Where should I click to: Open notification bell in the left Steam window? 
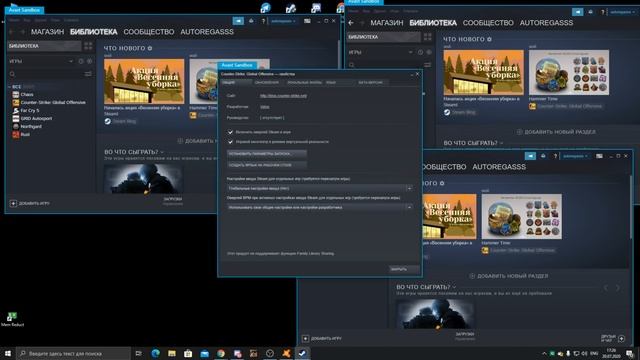(x=251, y=21)
